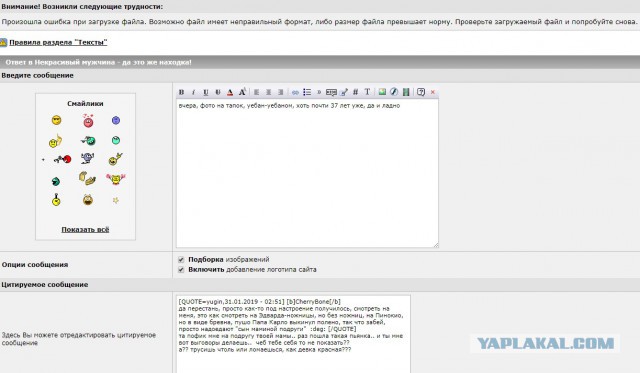Insert the red shooting smiley
This screenshot has height=373, width=640.
[62, 159]
